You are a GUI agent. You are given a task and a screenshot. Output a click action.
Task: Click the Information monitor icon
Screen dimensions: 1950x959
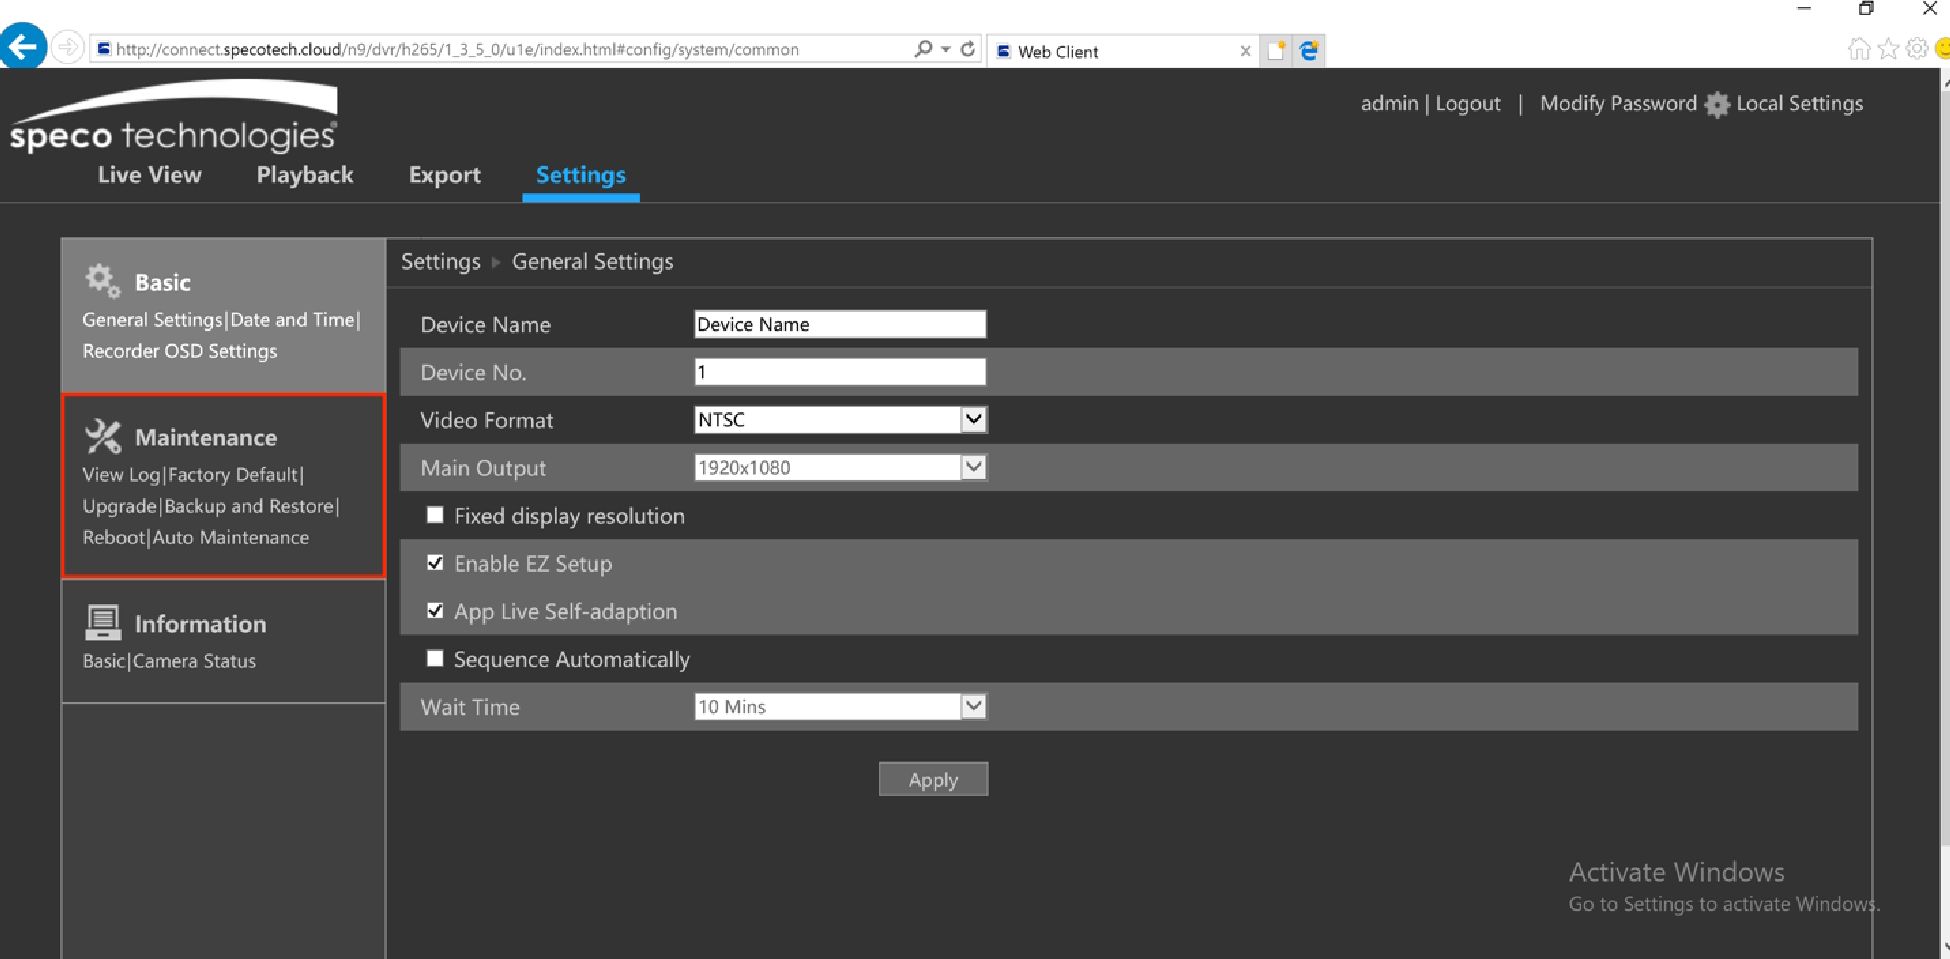click(102, 623)
